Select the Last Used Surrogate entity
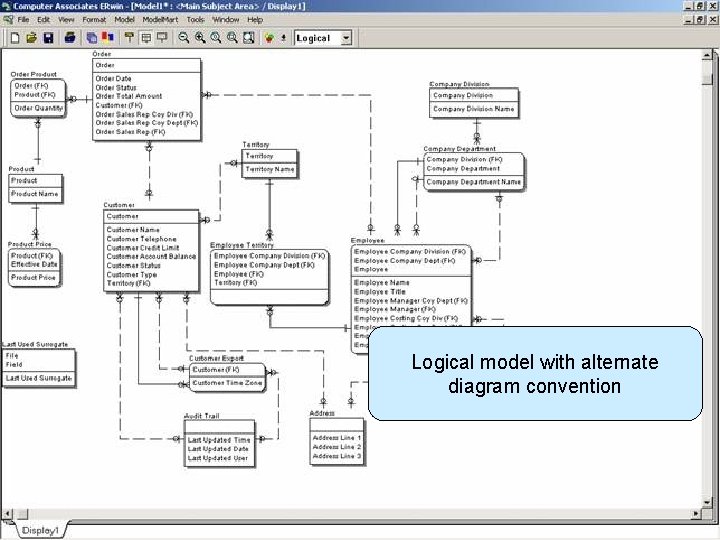720x540 pixels. [x=39, y=368]
